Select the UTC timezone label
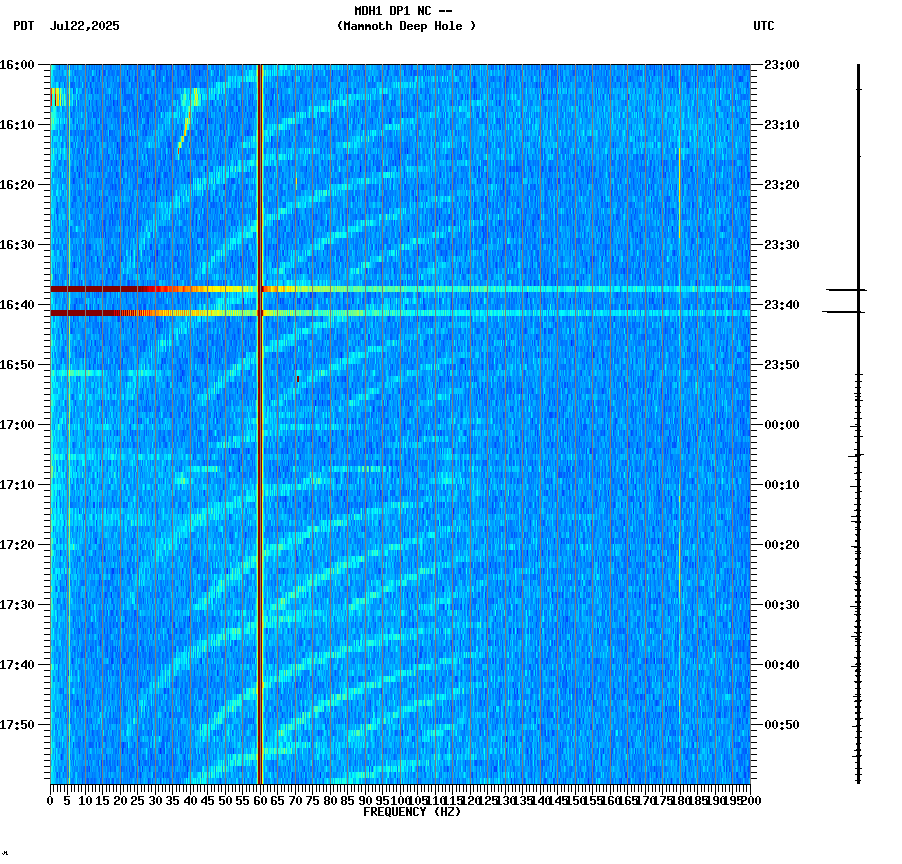Screen dimensions: 902x864 [x=763, y=27]
